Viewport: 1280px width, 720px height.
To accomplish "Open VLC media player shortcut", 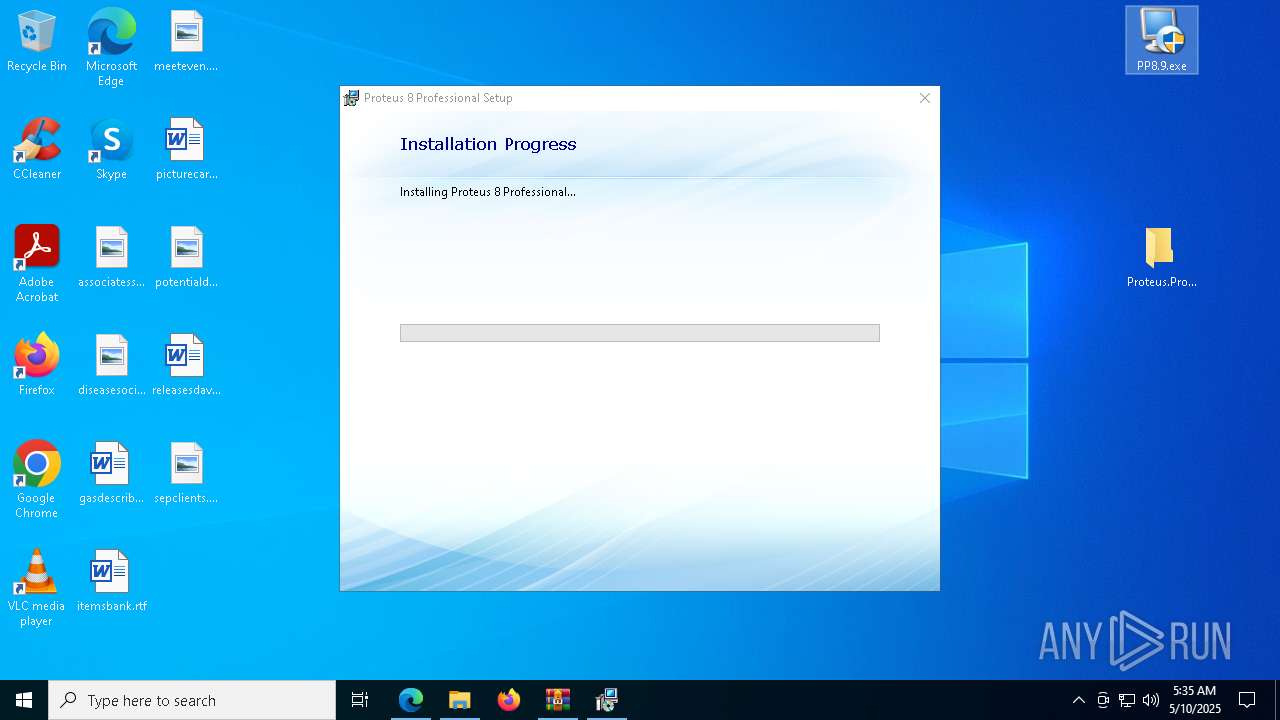I will pyautogui.click(x=37, y=588).
